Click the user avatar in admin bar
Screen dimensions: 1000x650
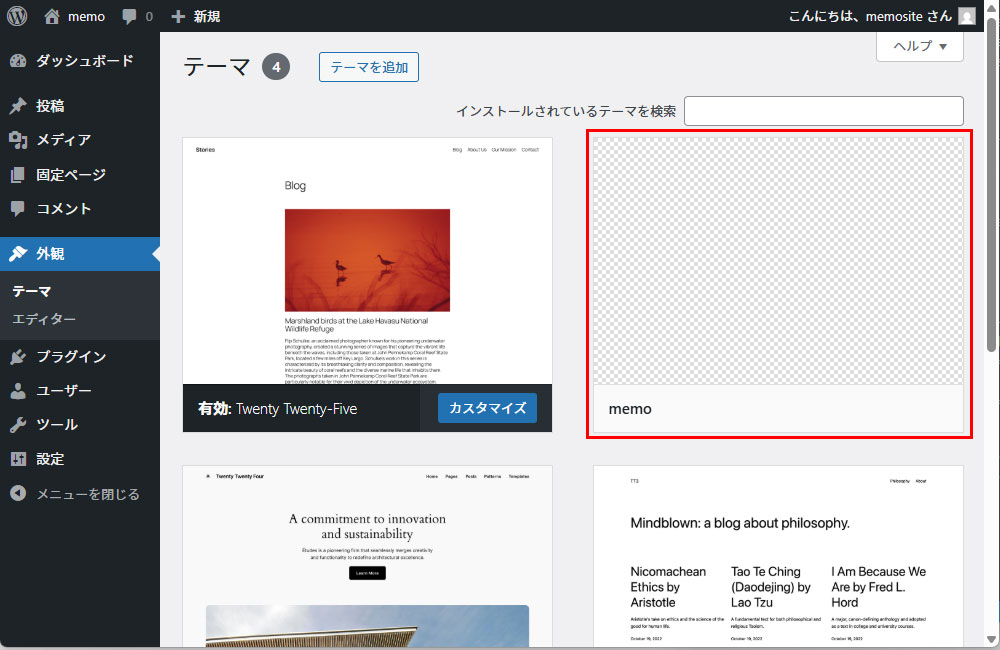click(966, 16)
